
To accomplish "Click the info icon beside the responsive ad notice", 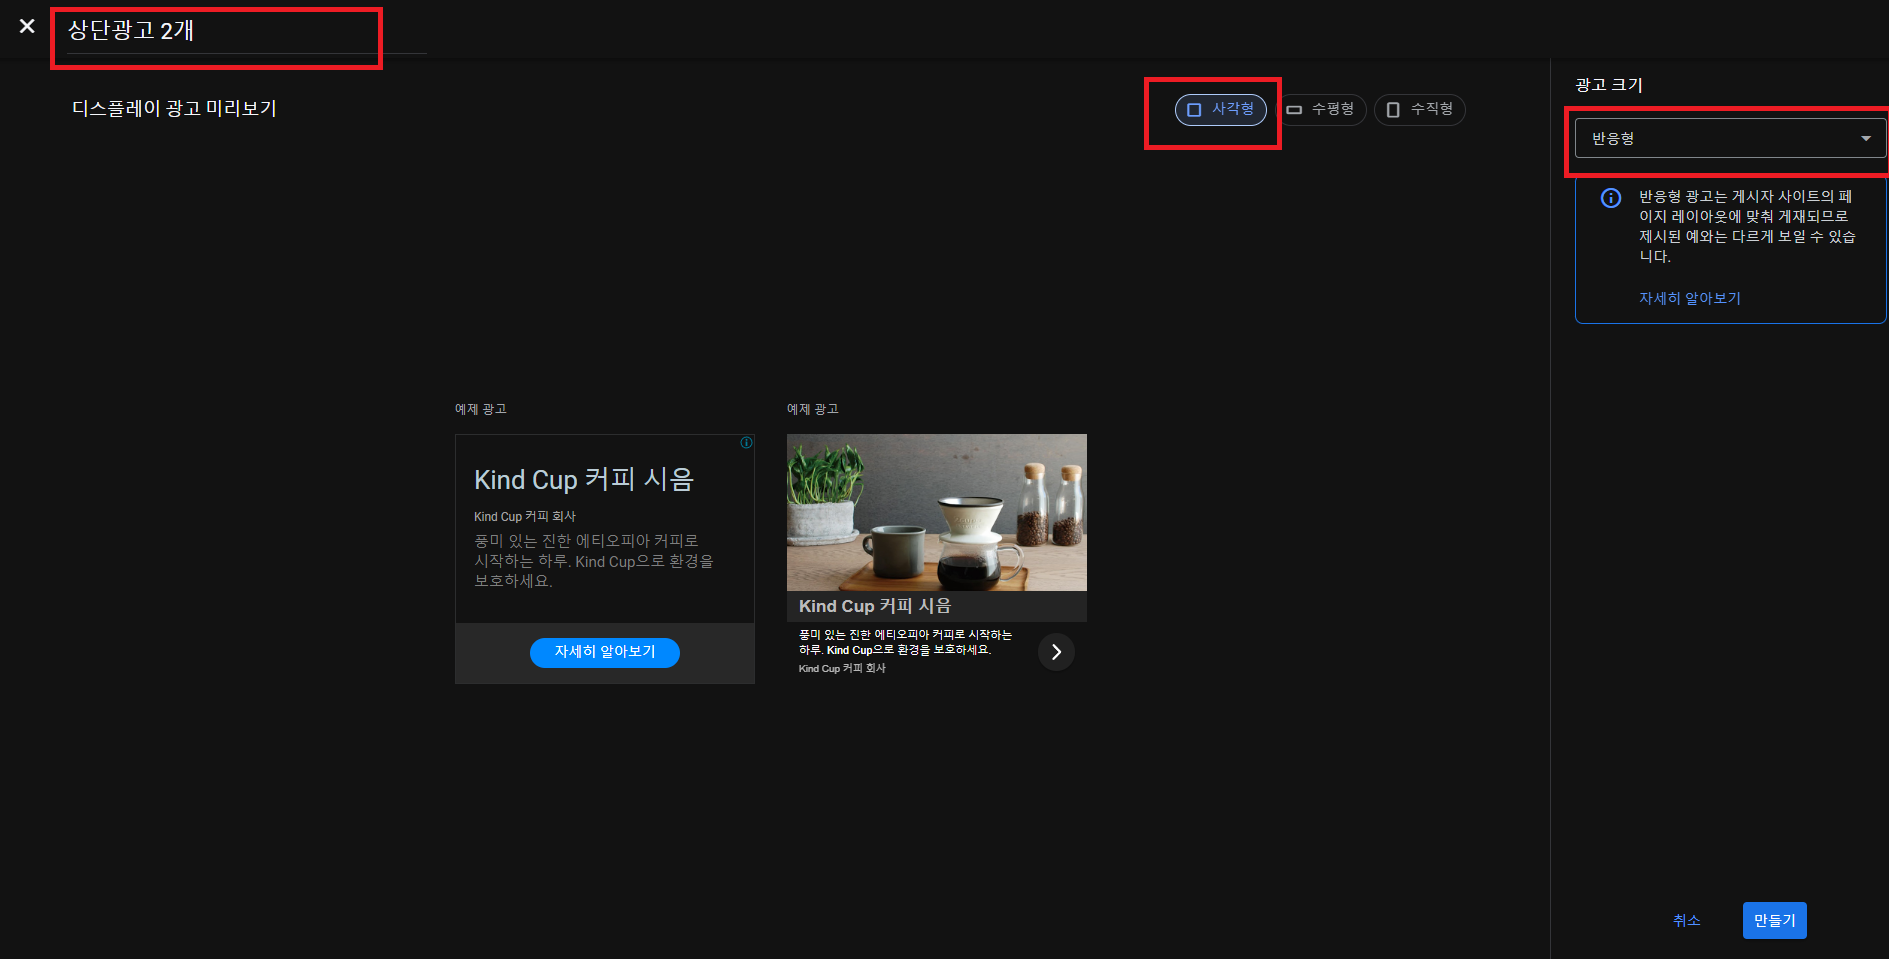I will [x=1611, y=198].
